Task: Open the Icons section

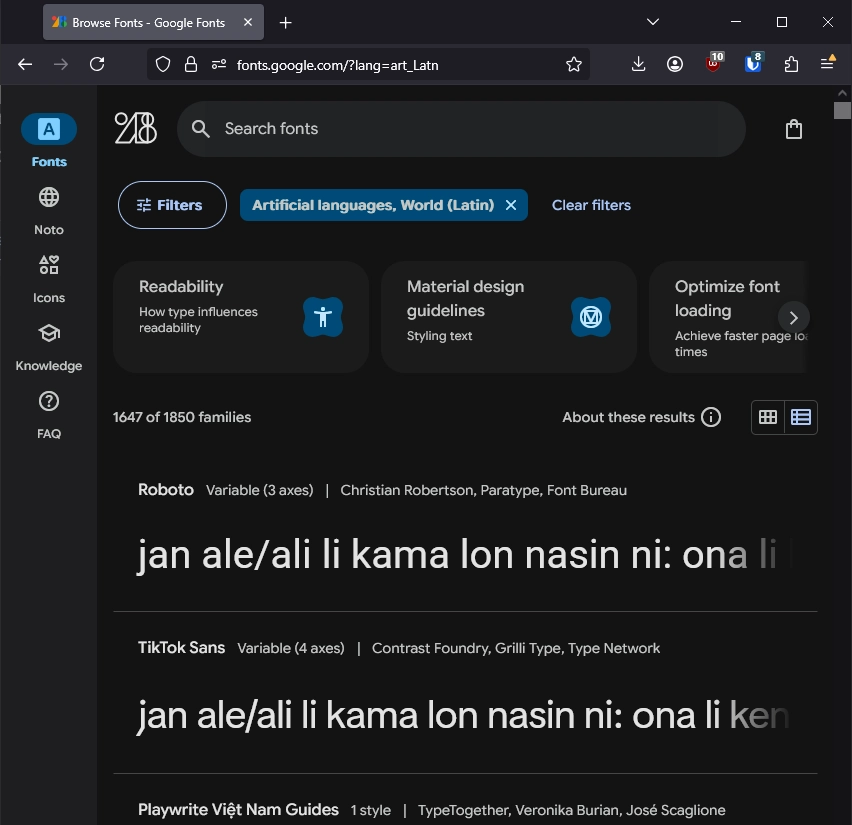Action: [48, 276]
